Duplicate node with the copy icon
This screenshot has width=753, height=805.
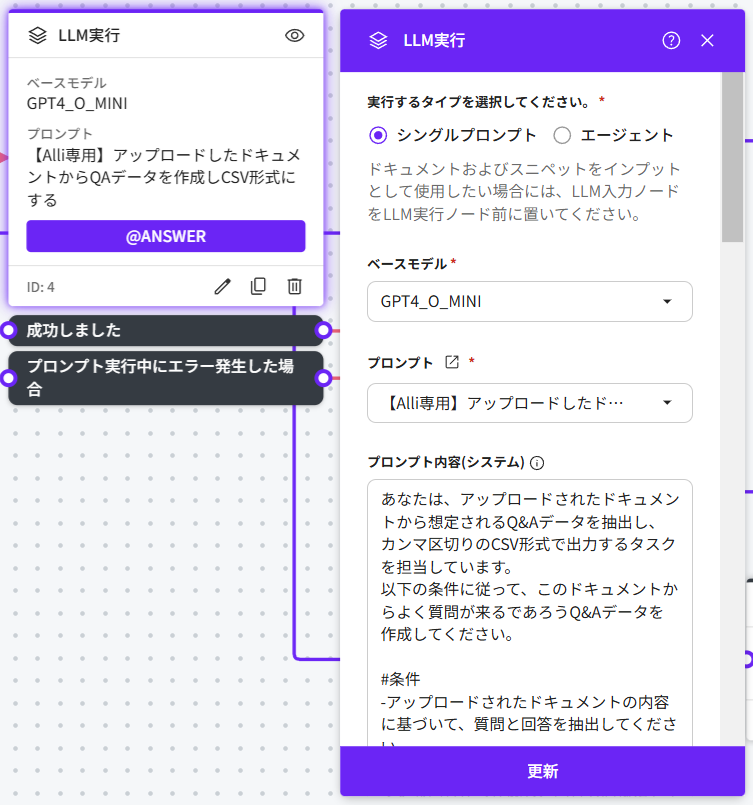tap(258, 287)
